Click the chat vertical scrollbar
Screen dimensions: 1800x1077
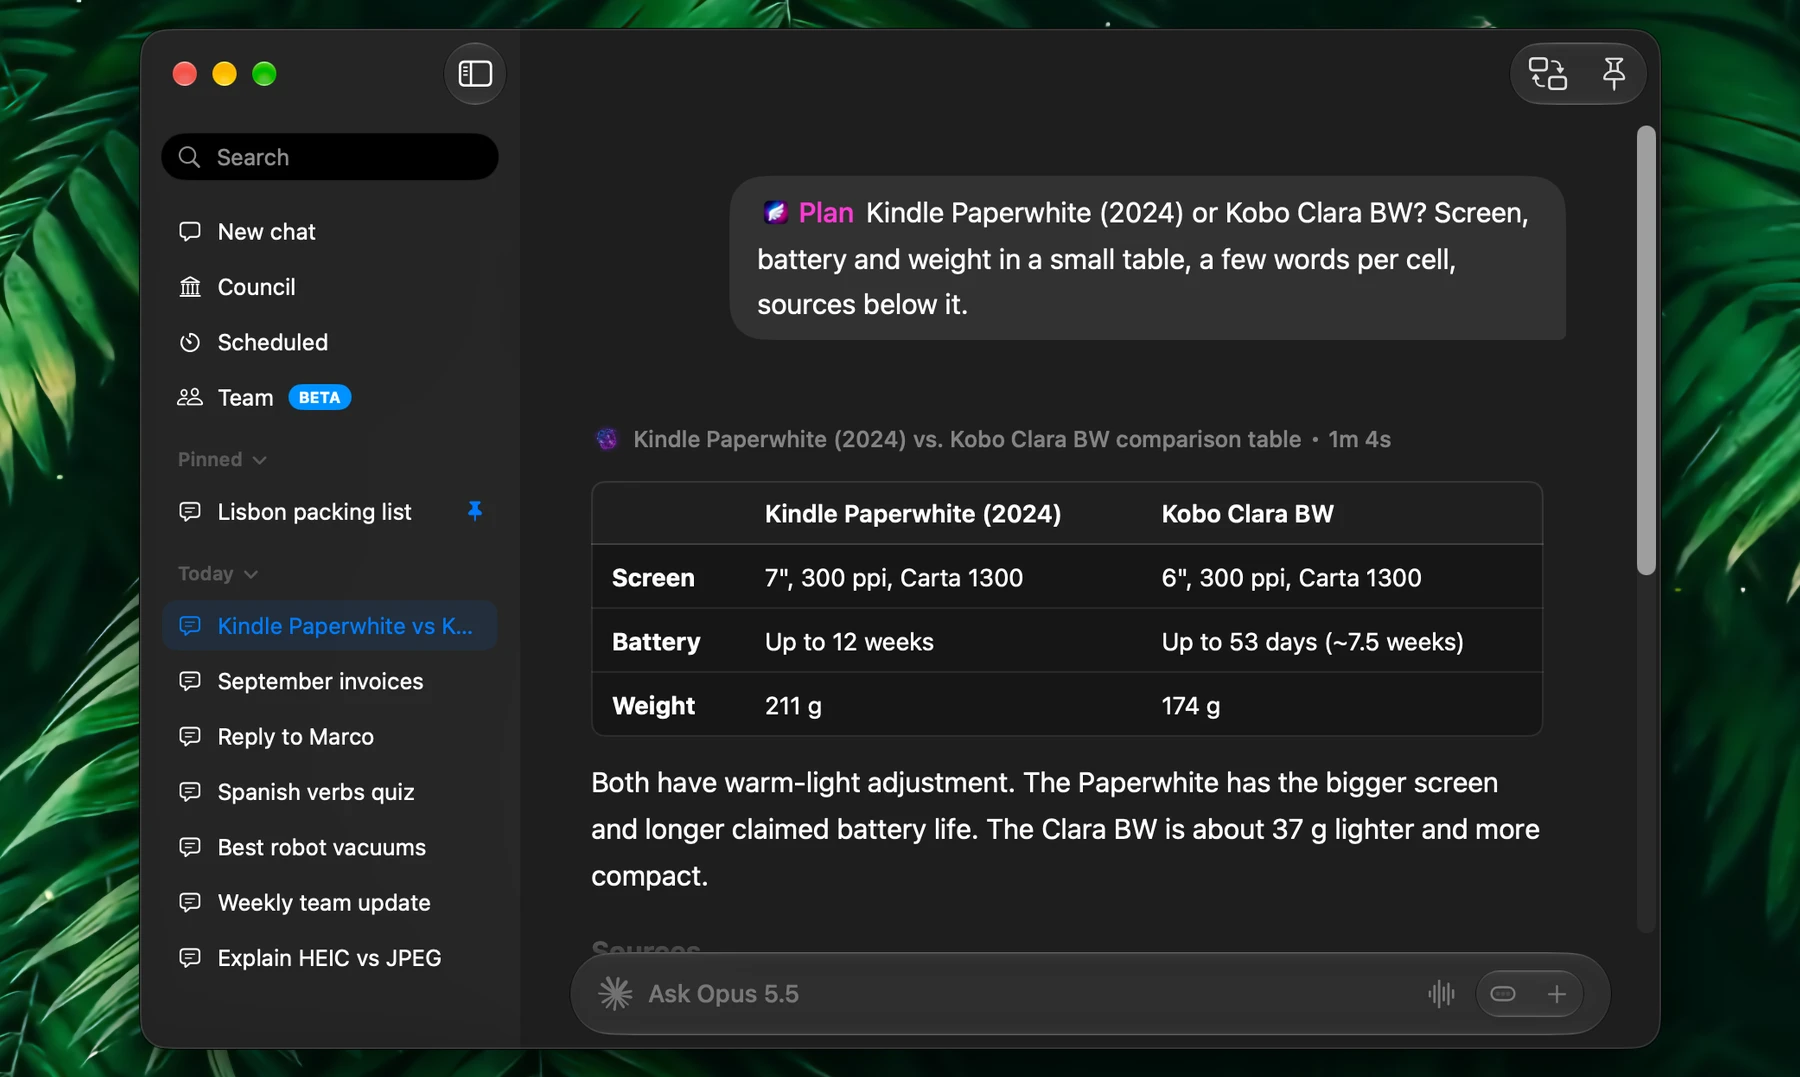point(1645,350)
